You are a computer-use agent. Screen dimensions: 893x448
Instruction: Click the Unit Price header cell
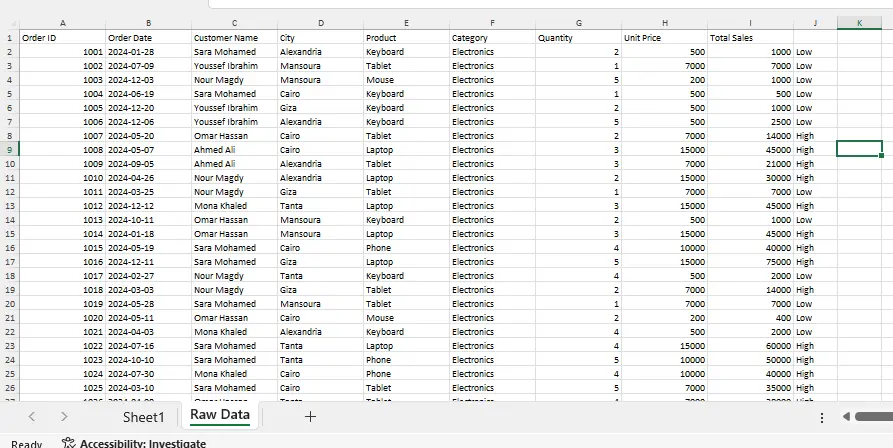coord(665,38)
